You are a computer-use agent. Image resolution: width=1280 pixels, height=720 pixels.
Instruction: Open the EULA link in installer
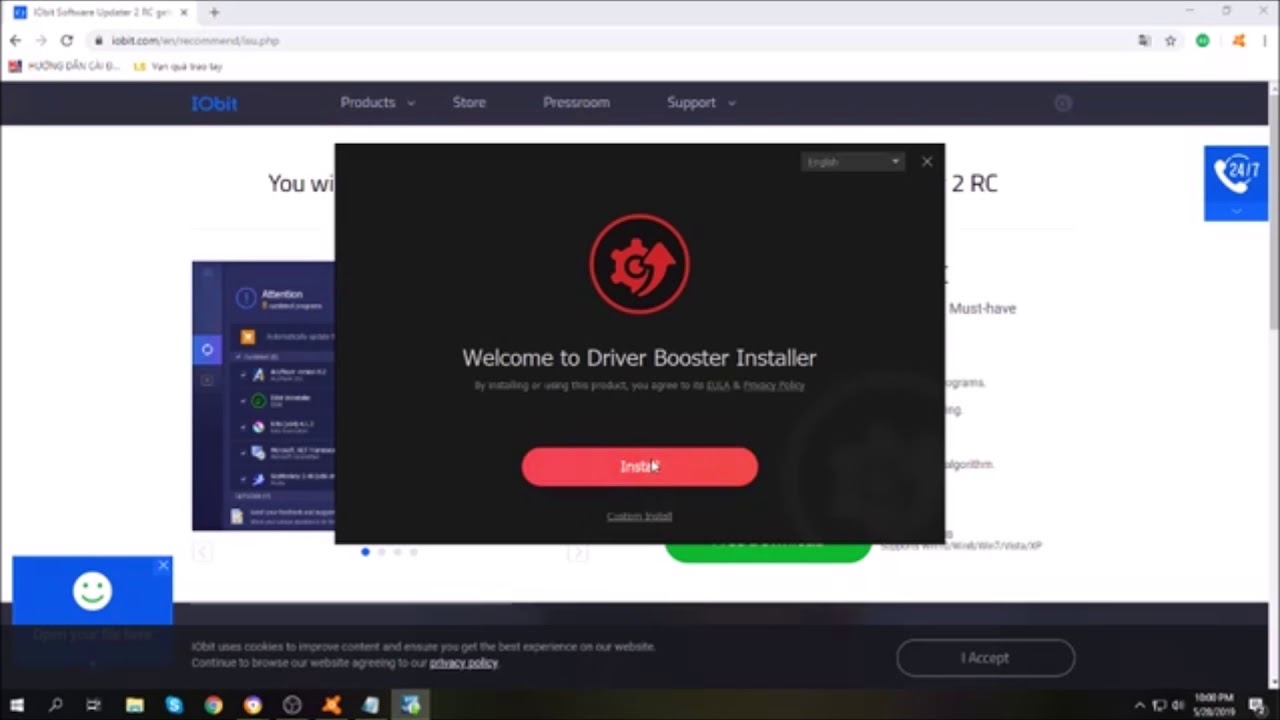pos(718,385)
